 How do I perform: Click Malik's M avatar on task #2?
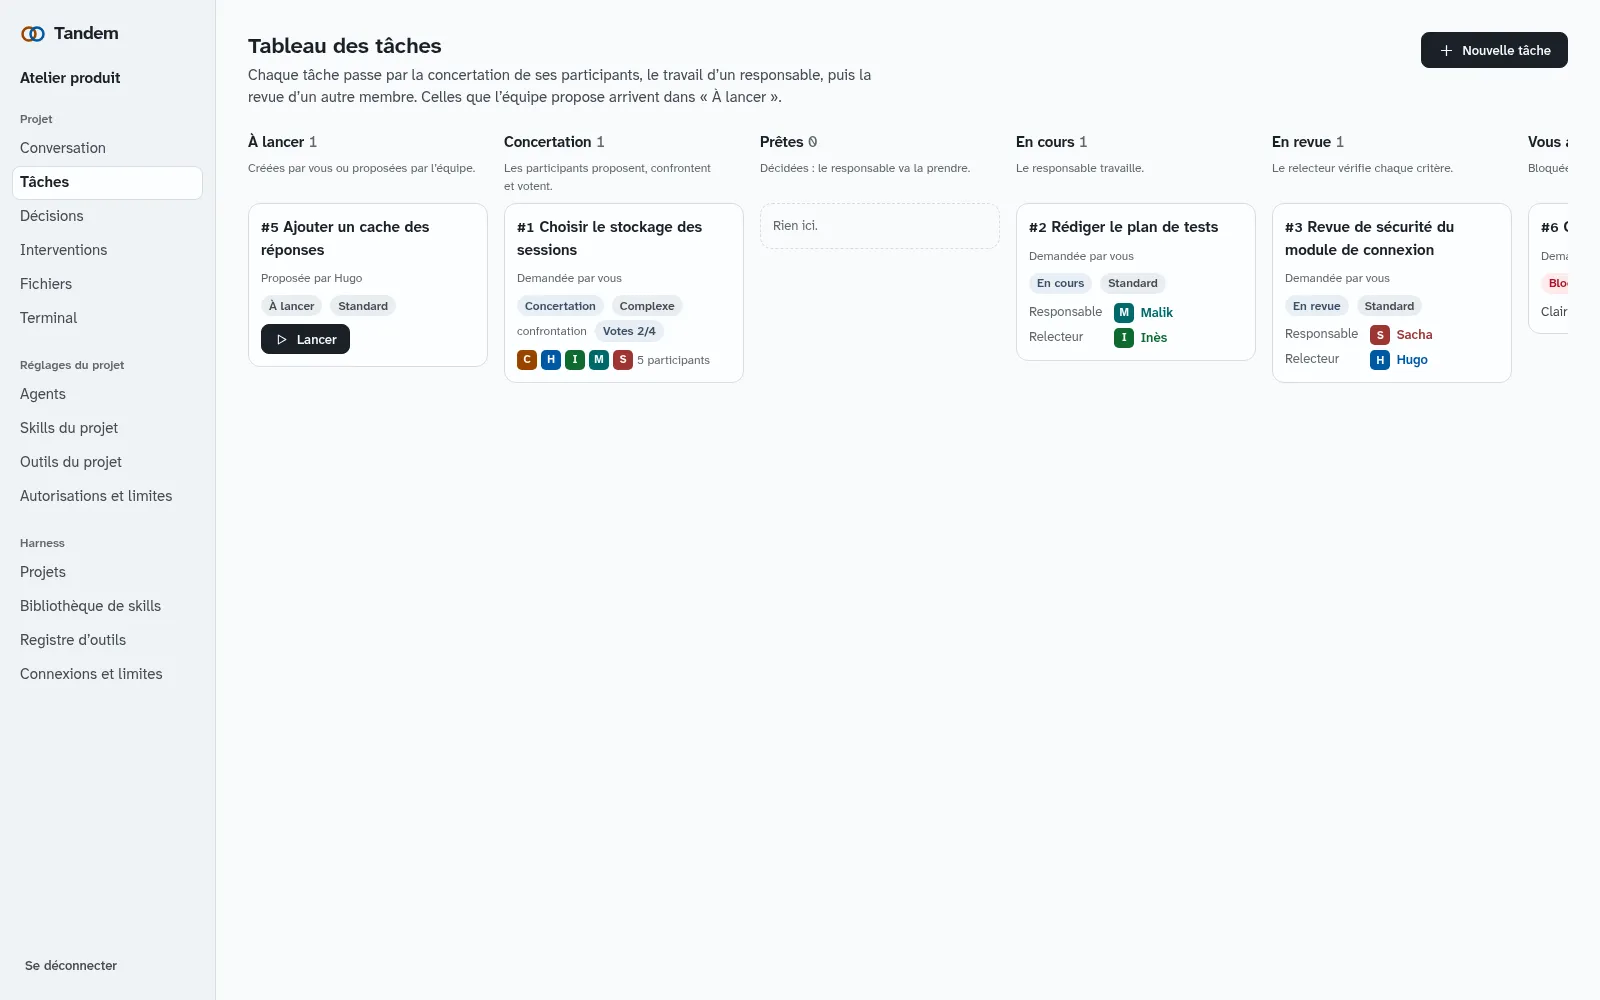1124,312
